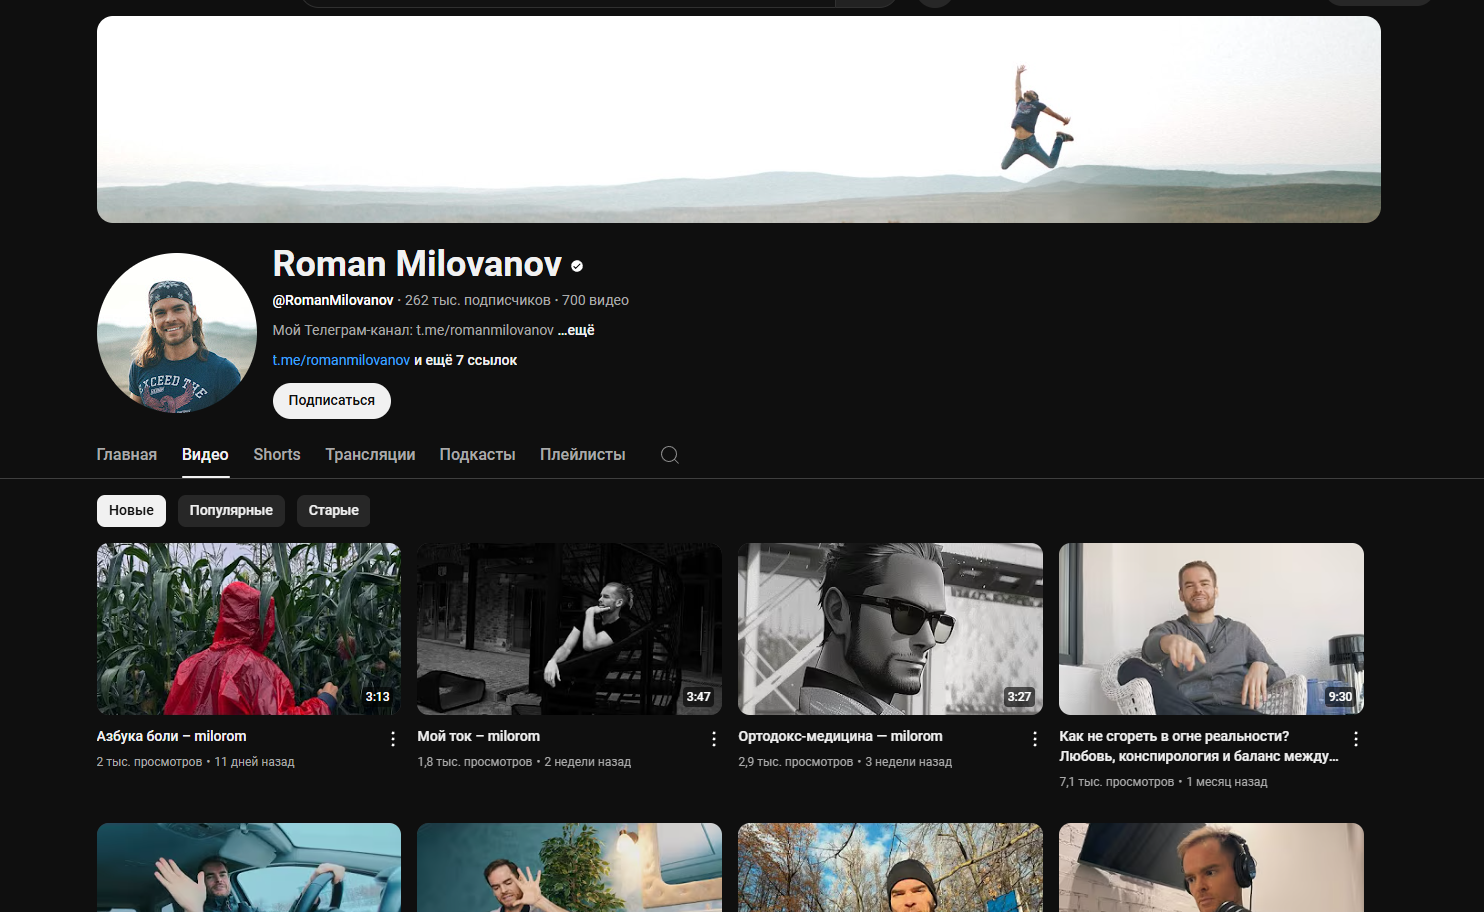Show "и ещё 7 ссылок" links list

tap(466, 360)
